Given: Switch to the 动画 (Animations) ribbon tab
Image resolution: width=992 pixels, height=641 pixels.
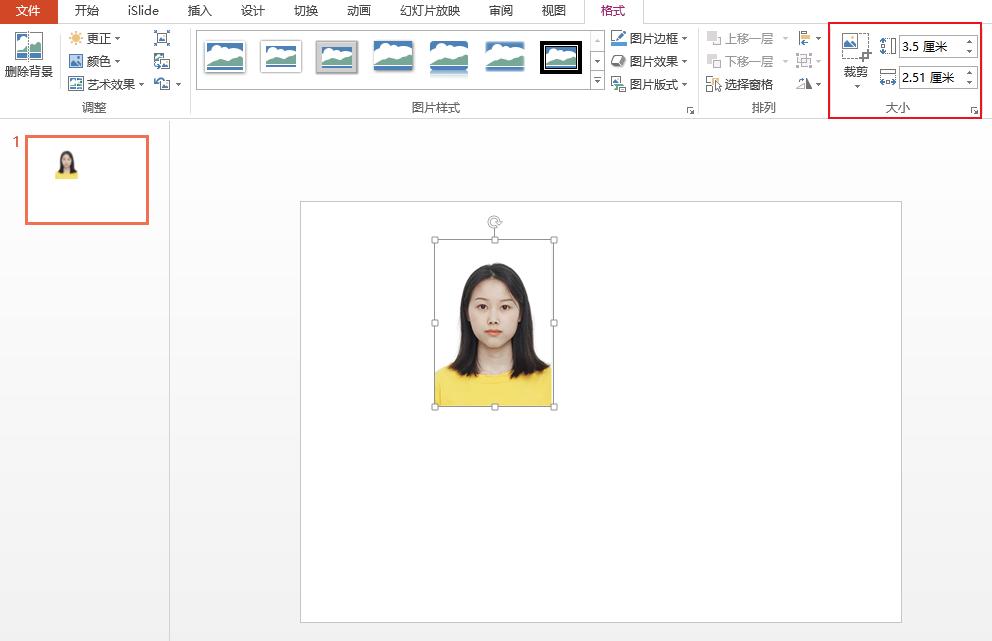Looking at the screenshot, I should point(358,11).
